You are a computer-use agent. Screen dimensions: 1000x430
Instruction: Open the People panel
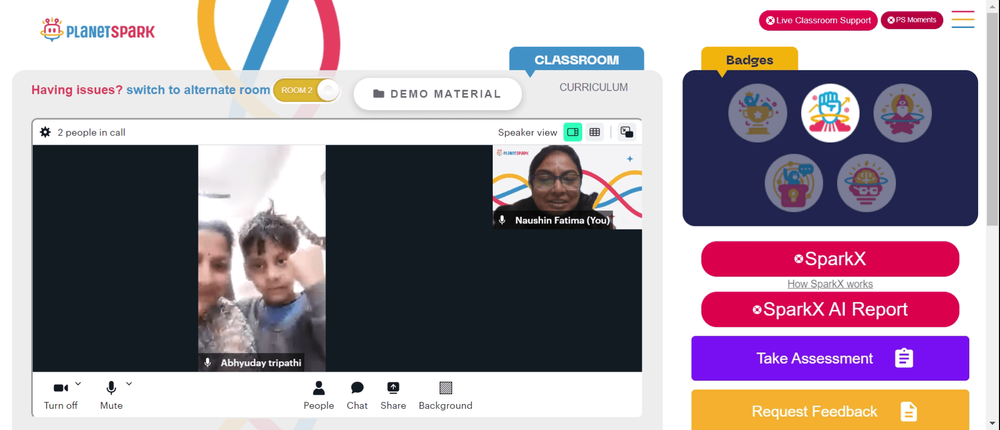(318, 396)
